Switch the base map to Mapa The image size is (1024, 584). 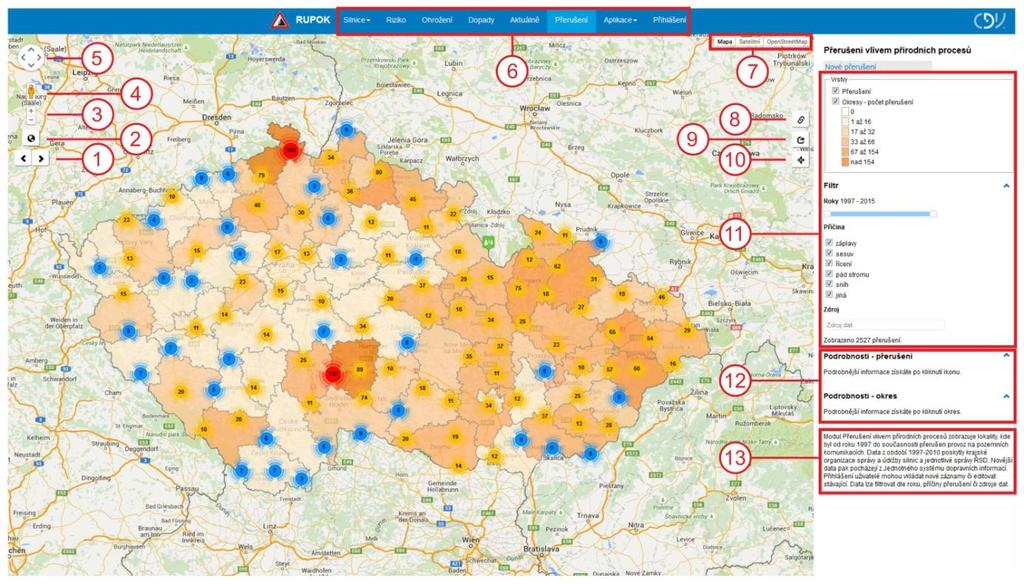click(x=724, y=41)
